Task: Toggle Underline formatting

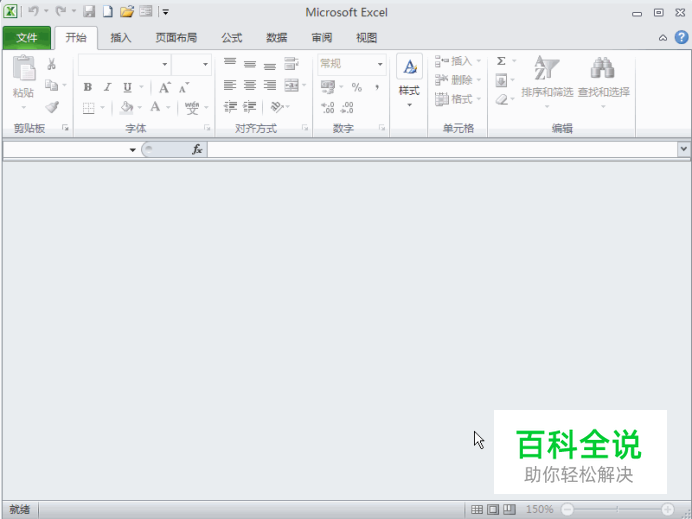Action: (128, 87)
